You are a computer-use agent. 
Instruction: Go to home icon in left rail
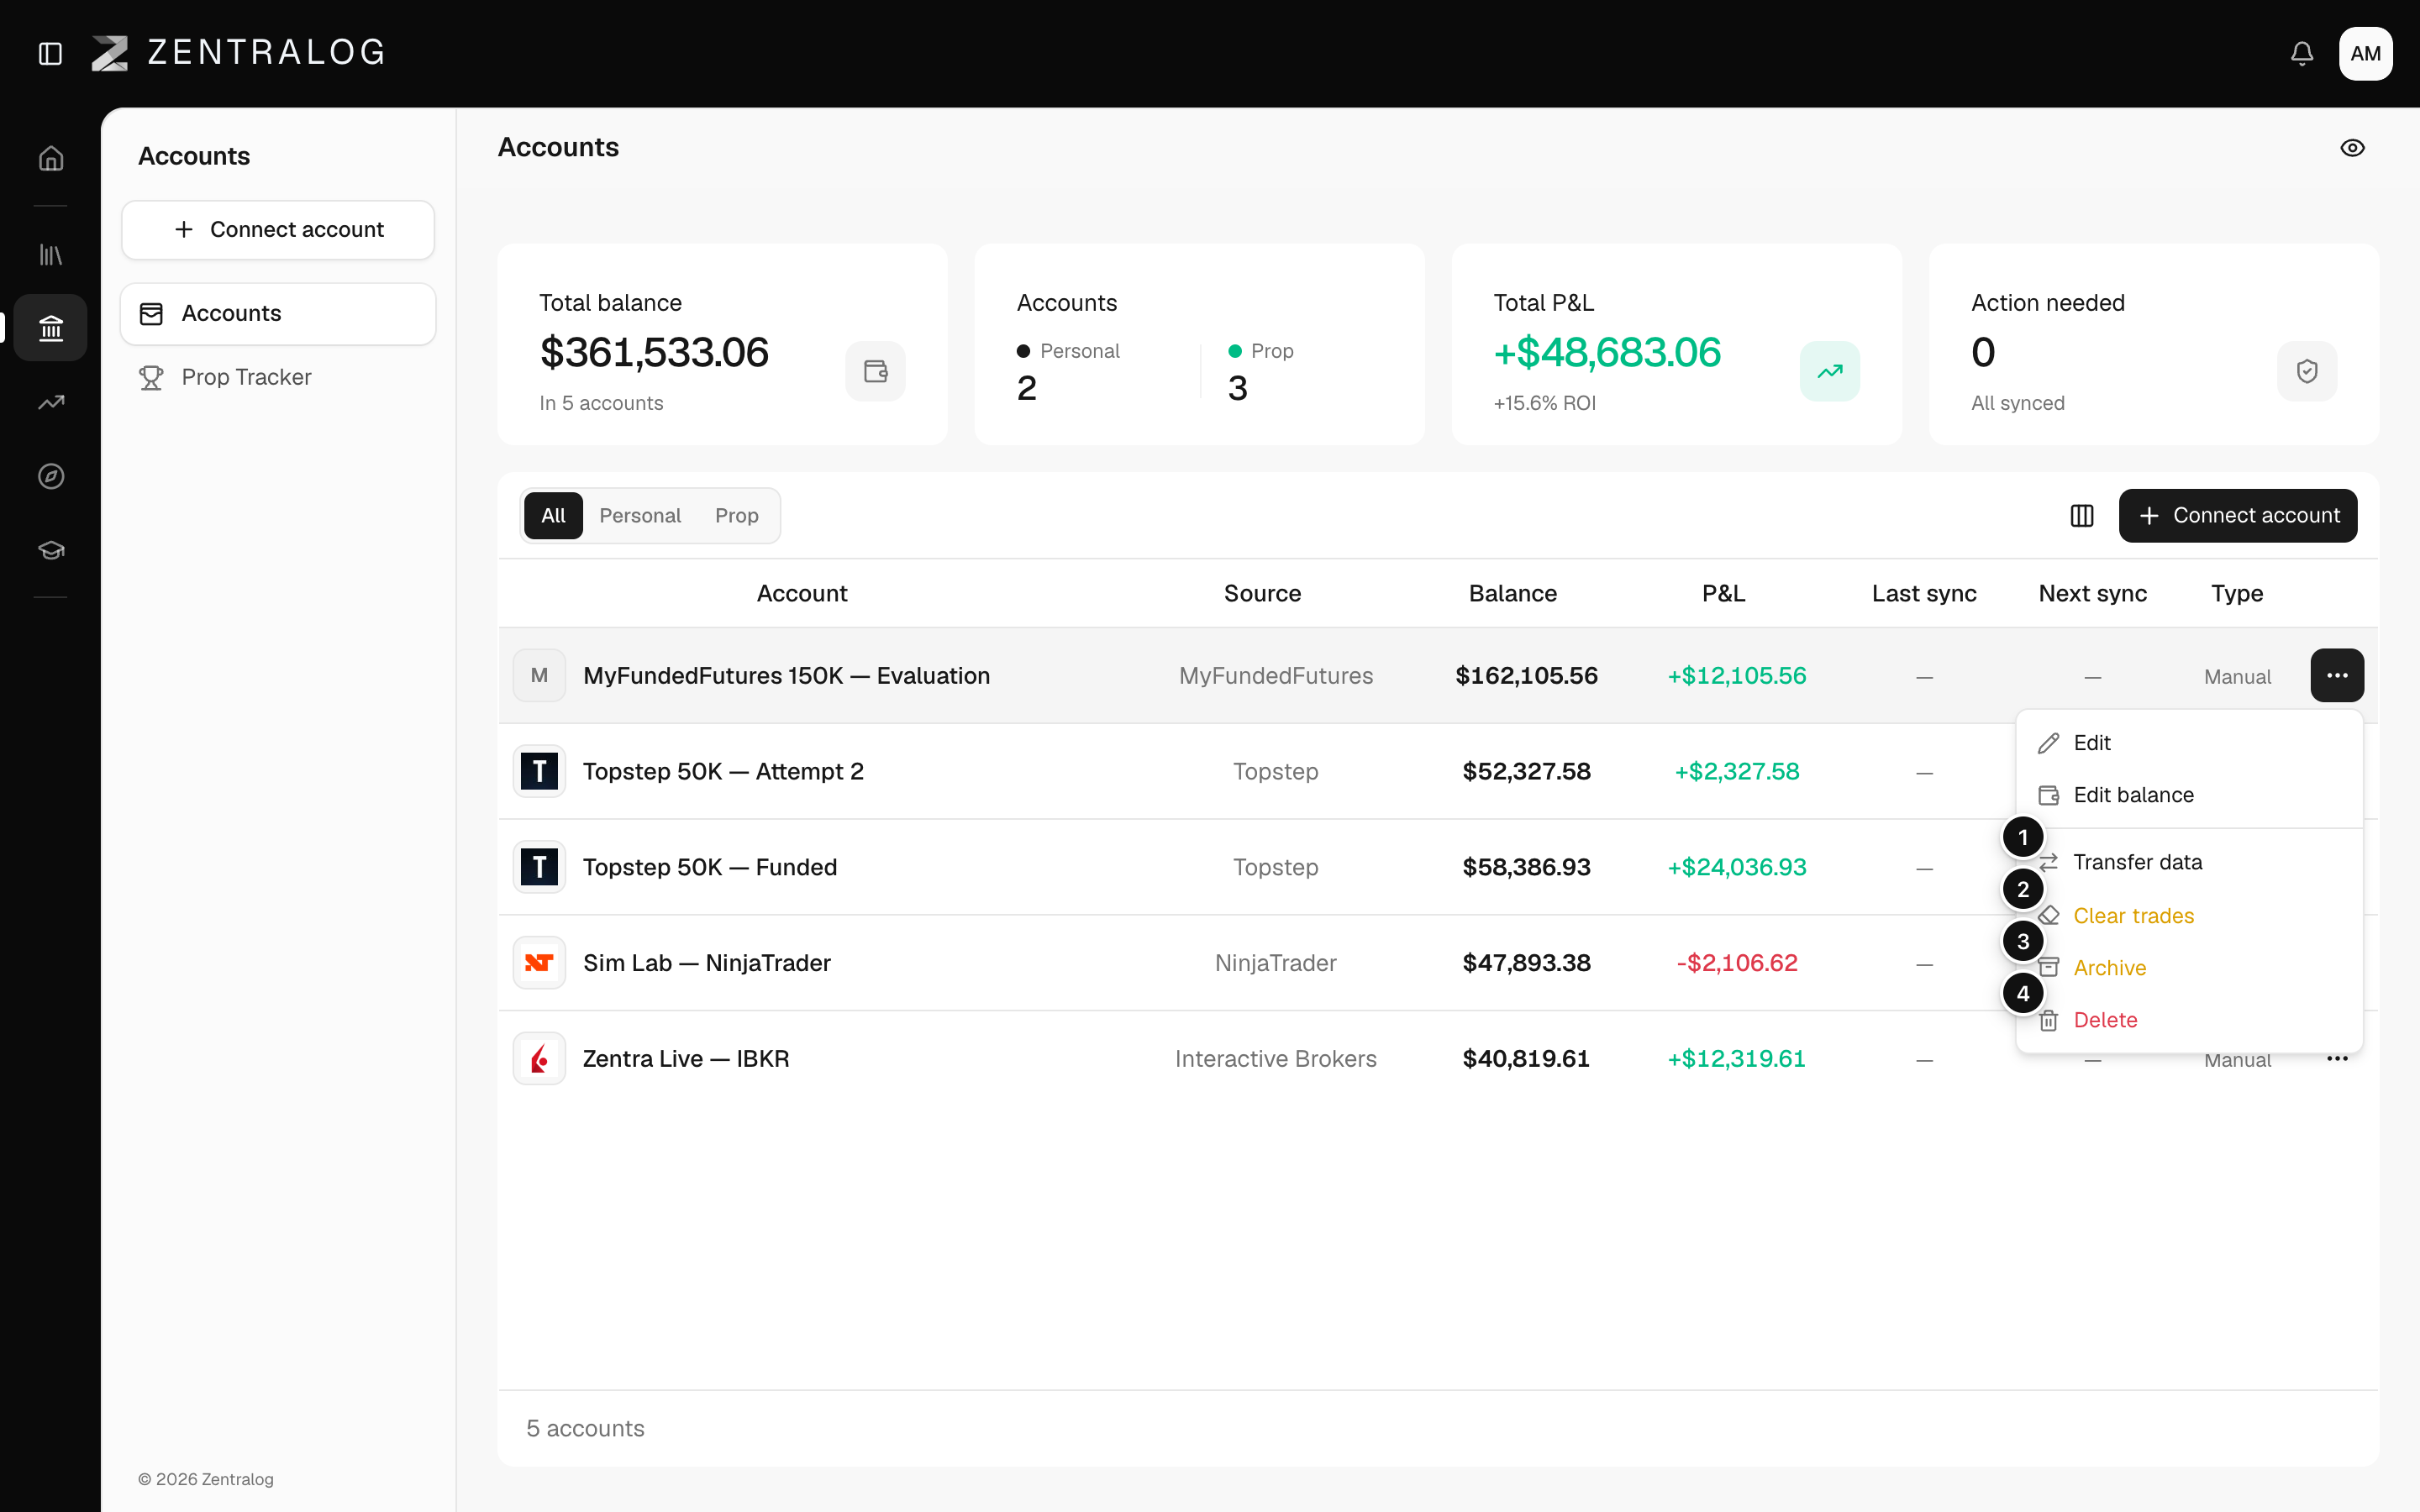point(51,158)
